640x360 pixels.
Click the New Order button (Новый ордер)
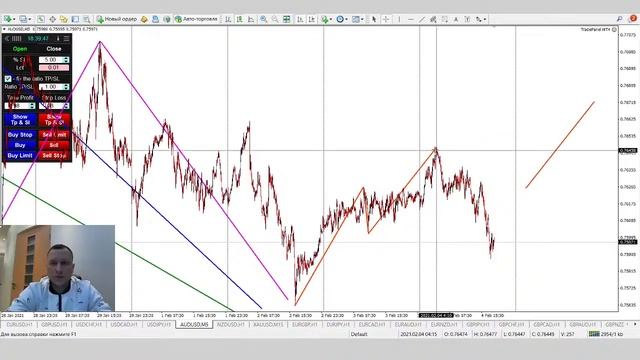(x=117, y=19)
